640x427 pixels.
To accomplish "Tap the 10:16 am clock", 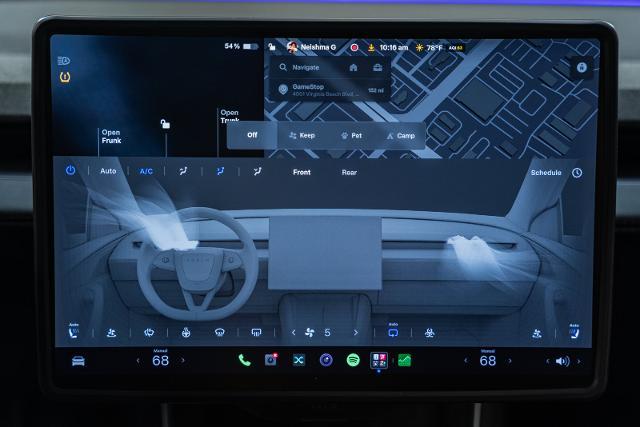I will 394,48.
